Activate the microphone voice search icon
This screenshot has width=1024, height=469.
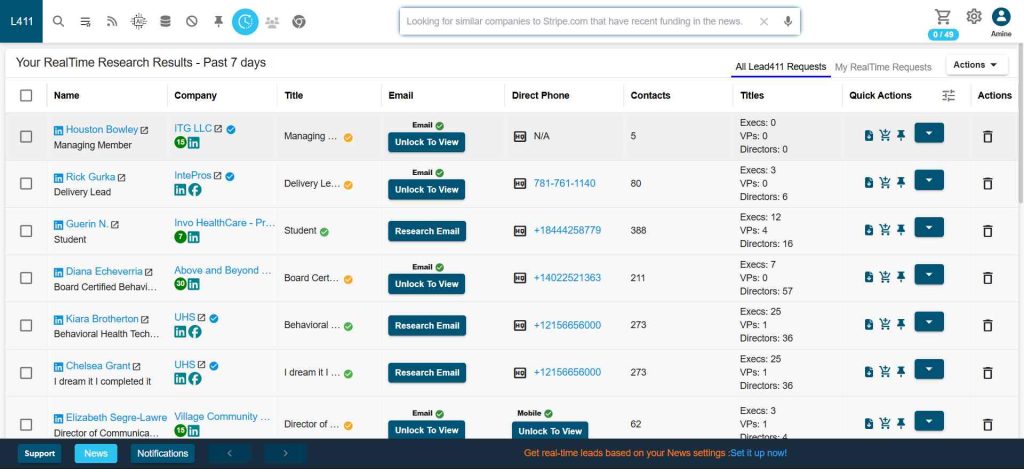point(788,22)
